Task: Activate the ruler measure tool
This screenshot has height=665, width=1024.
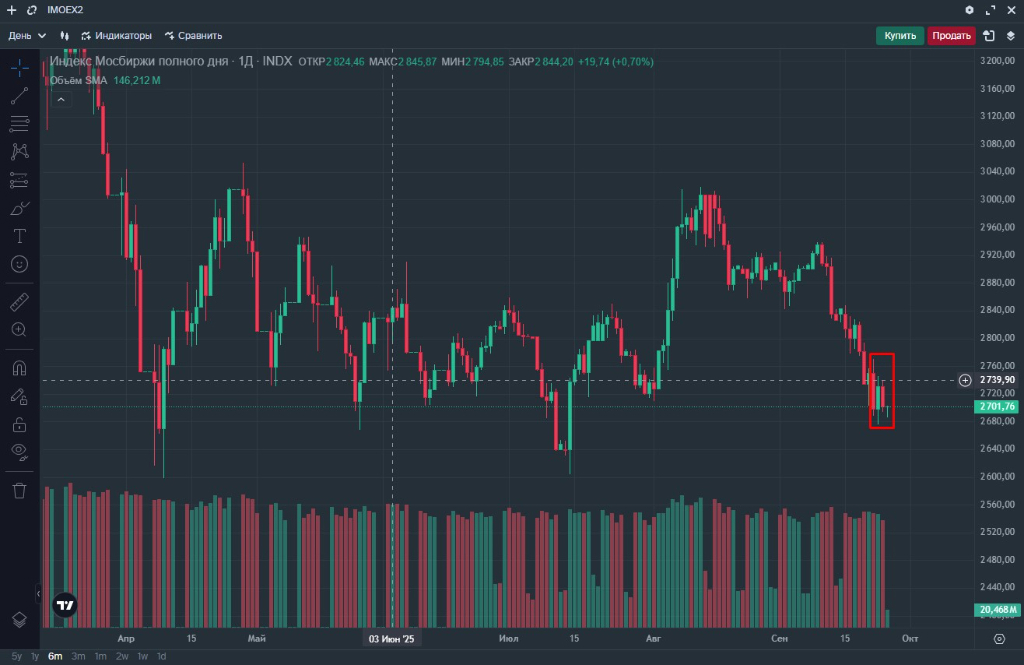Action: tap(19, 301)
